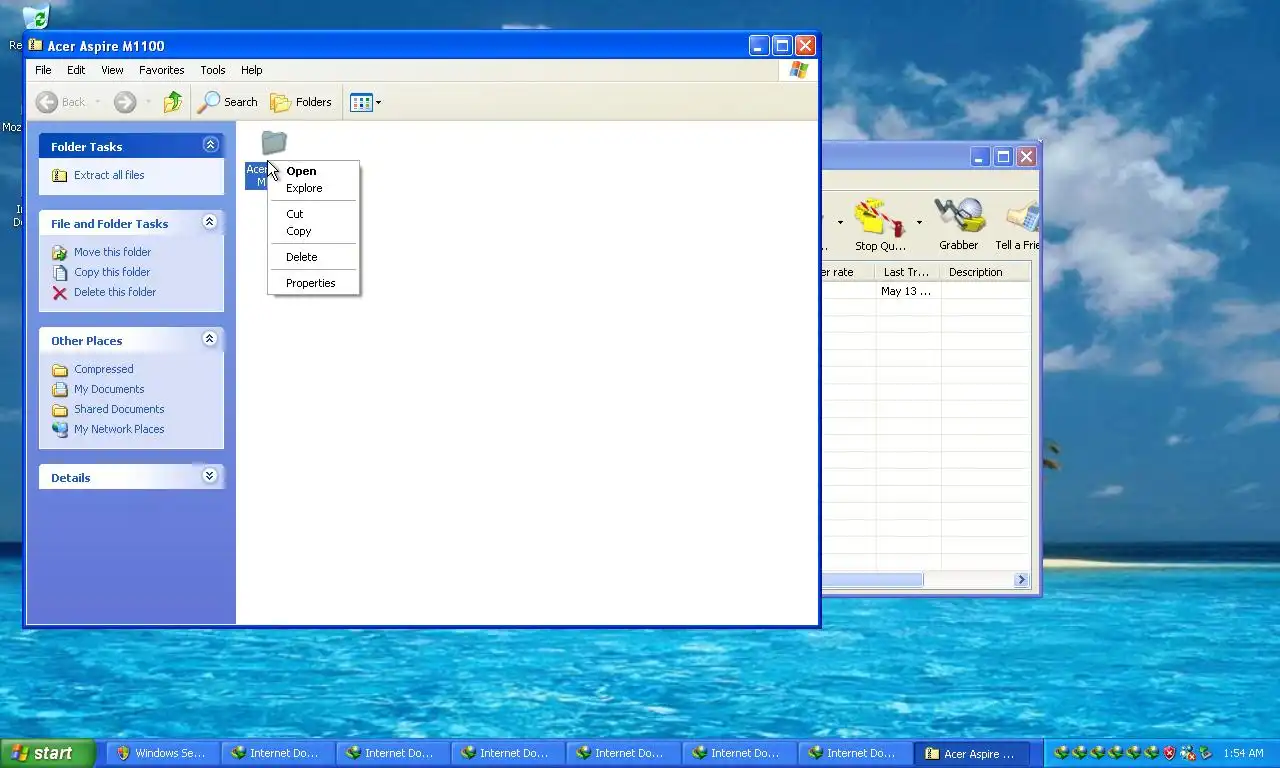Viewport: 1280px width, 768px height.
Task: Collapse the Folder Tasks panel
Action: pos(210,145)
